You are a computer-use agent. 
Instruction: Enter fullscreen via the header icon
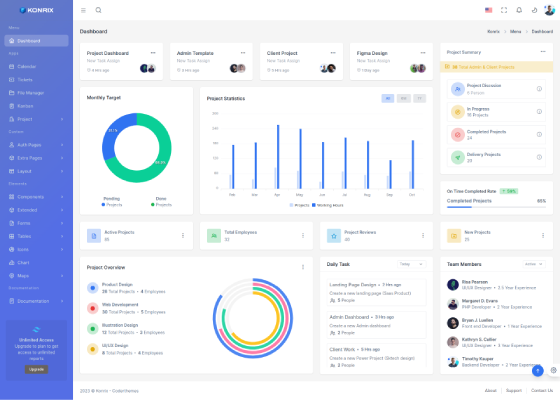(x=504, y=10)
